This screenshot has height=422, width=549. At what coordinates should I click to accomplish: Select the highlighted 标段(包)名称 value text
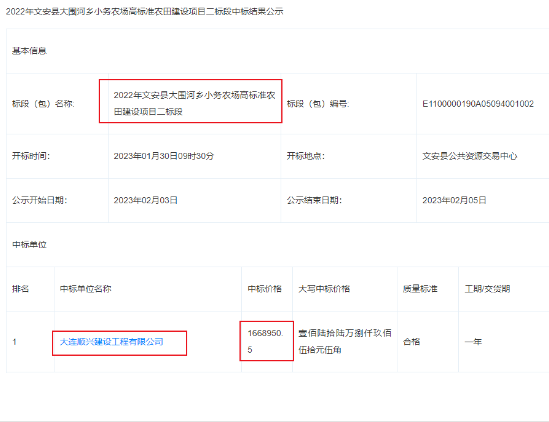[194, 103]
